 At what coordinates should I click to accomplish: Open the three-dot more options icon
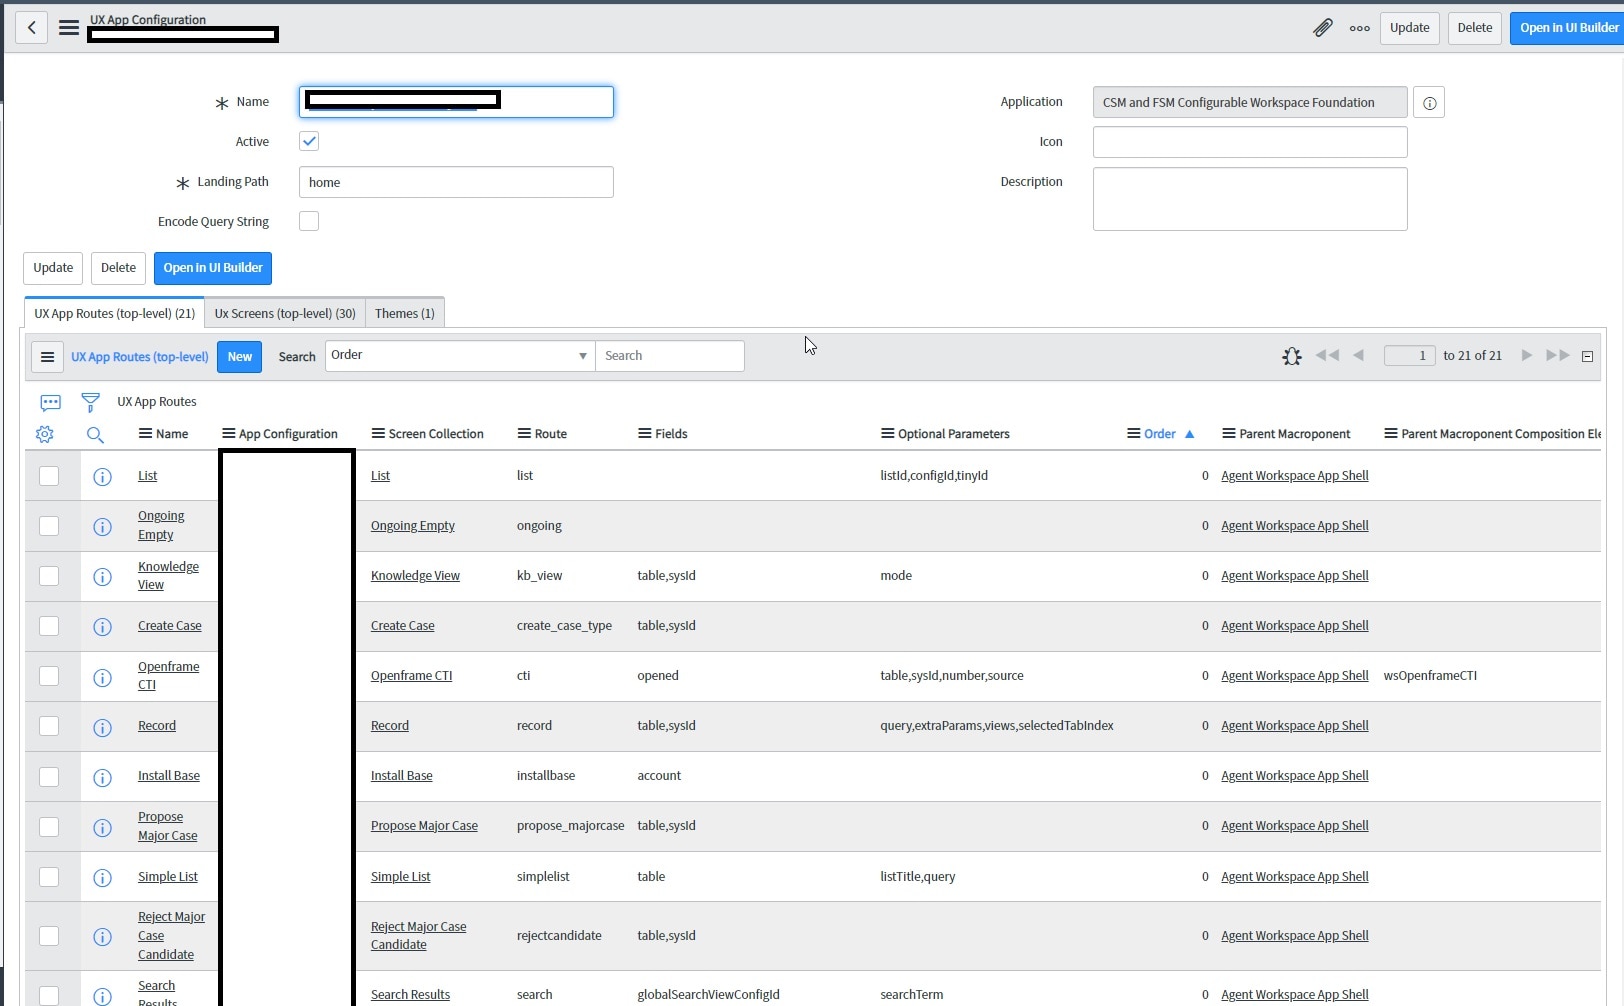(1359, 28)
